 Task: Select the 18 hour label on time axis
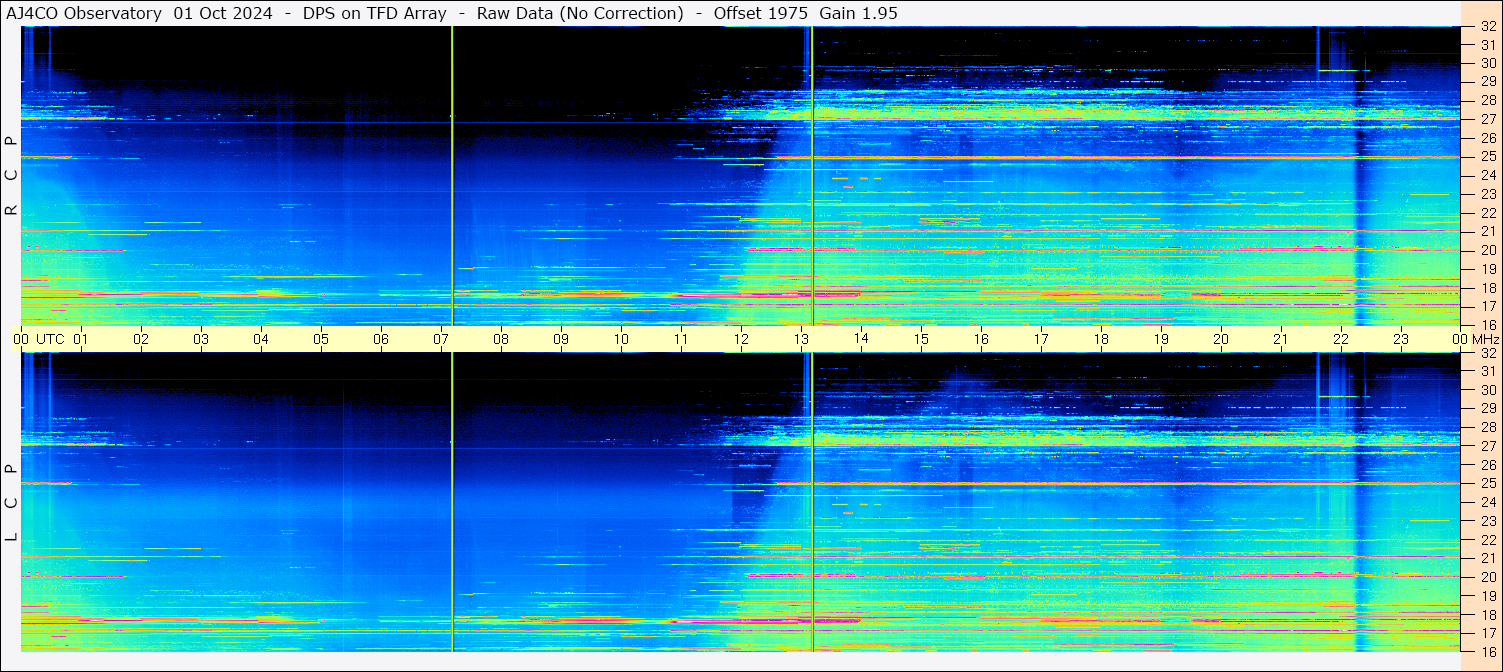tap(1101, 339)
